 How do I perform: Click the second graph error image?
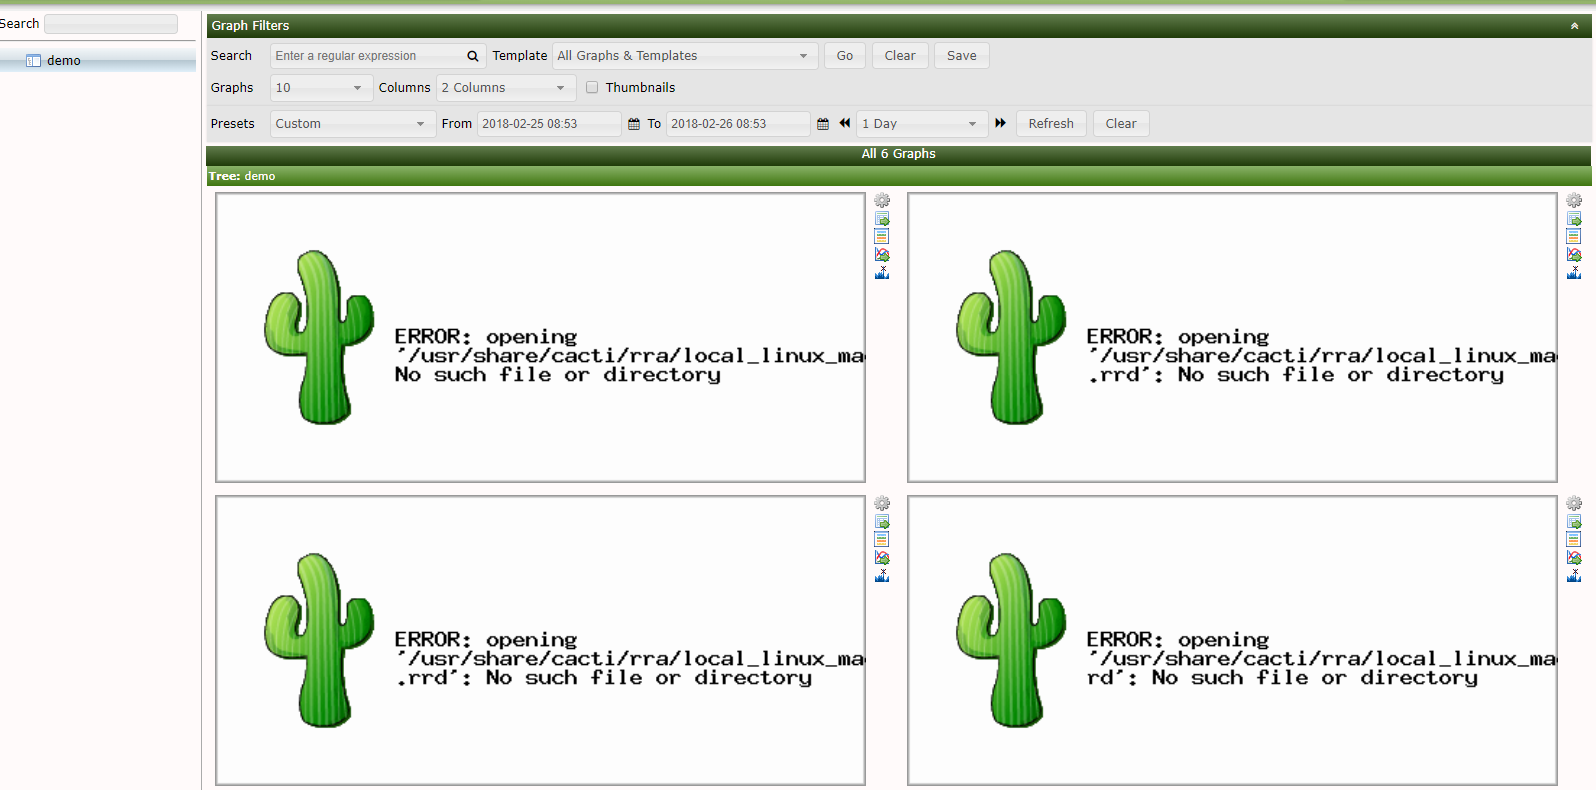click(x=1232, y=337)
